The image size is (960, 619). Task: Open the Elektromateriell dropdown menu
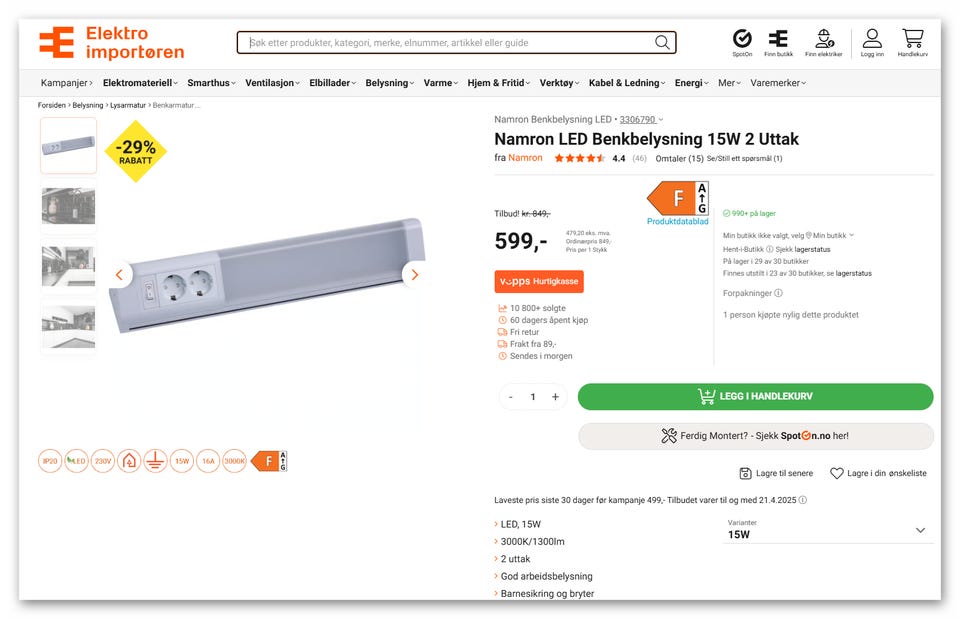140,83
